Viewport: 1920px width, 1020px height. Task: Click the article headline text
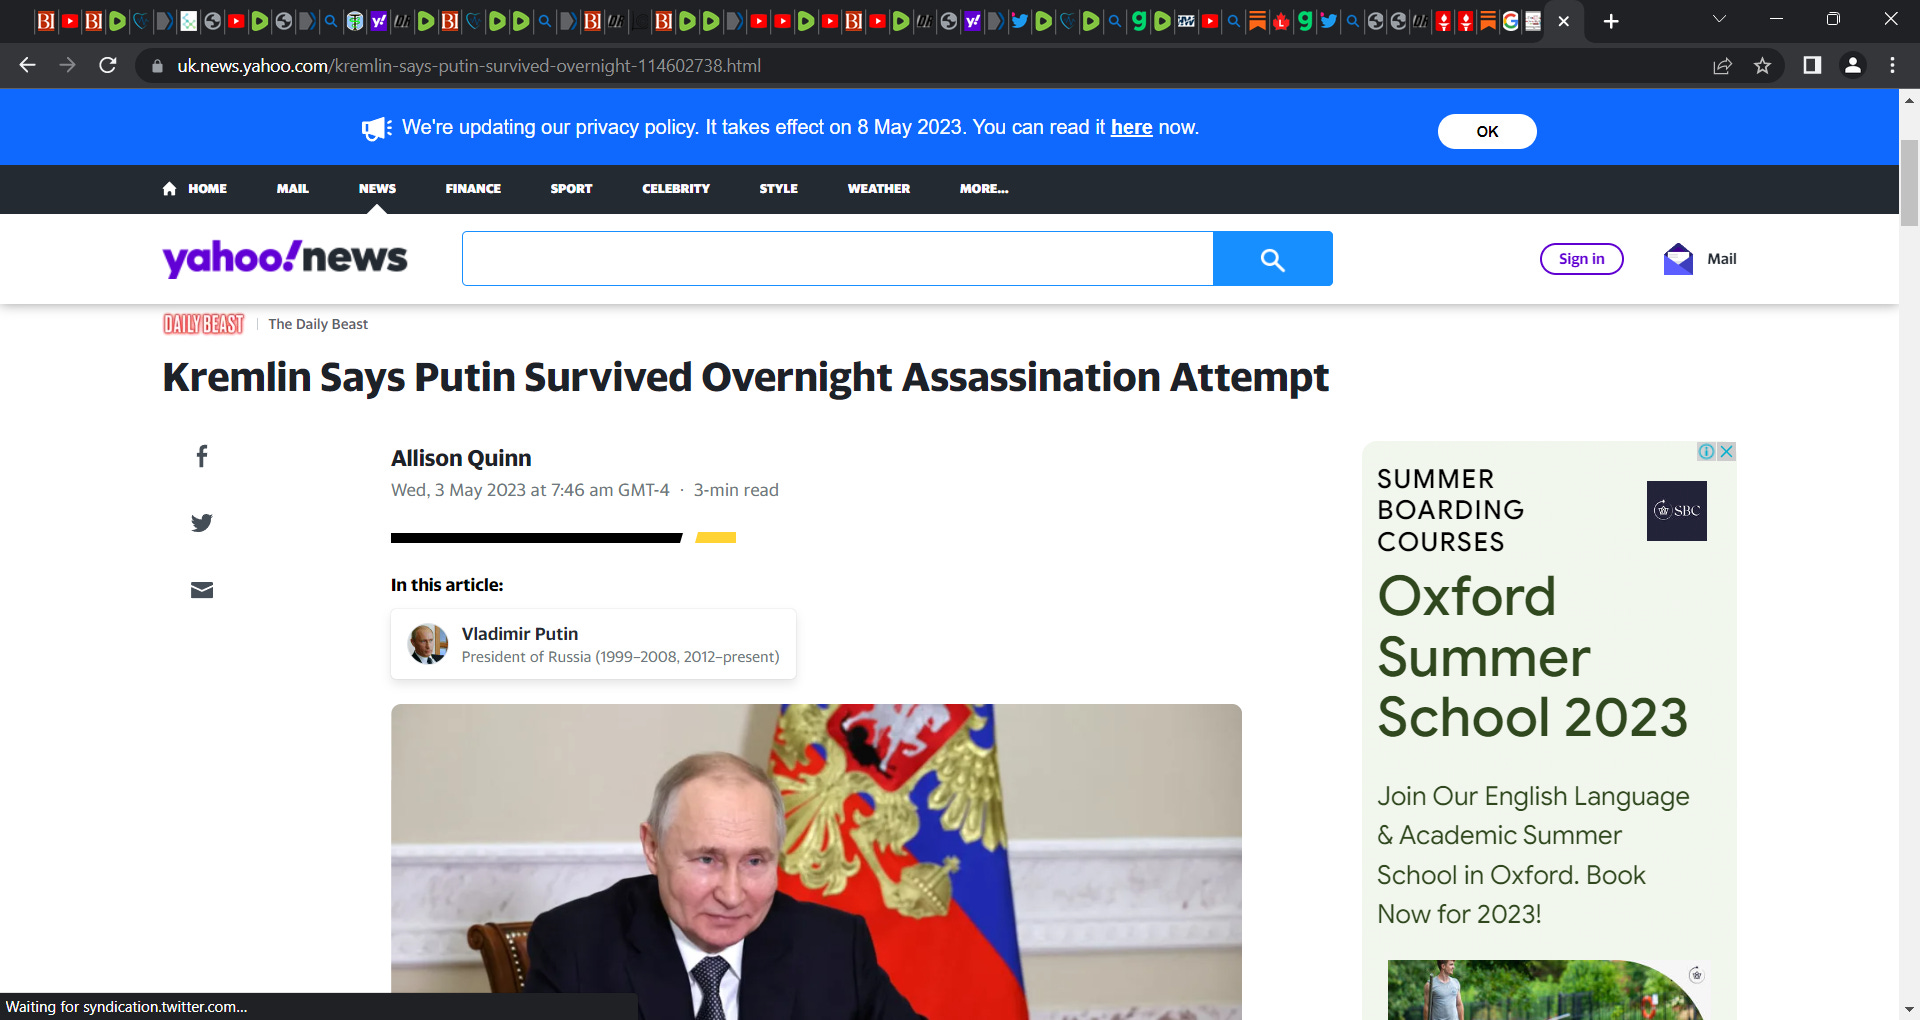point(745,378)
